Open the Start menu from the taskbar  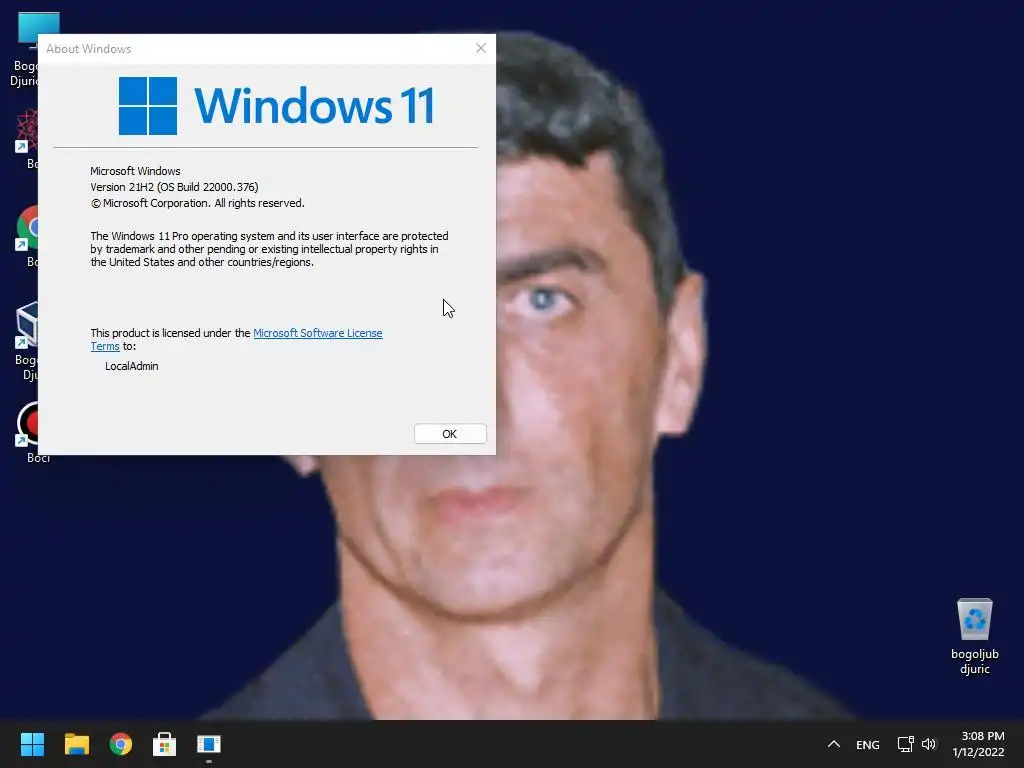coord(32,744)
